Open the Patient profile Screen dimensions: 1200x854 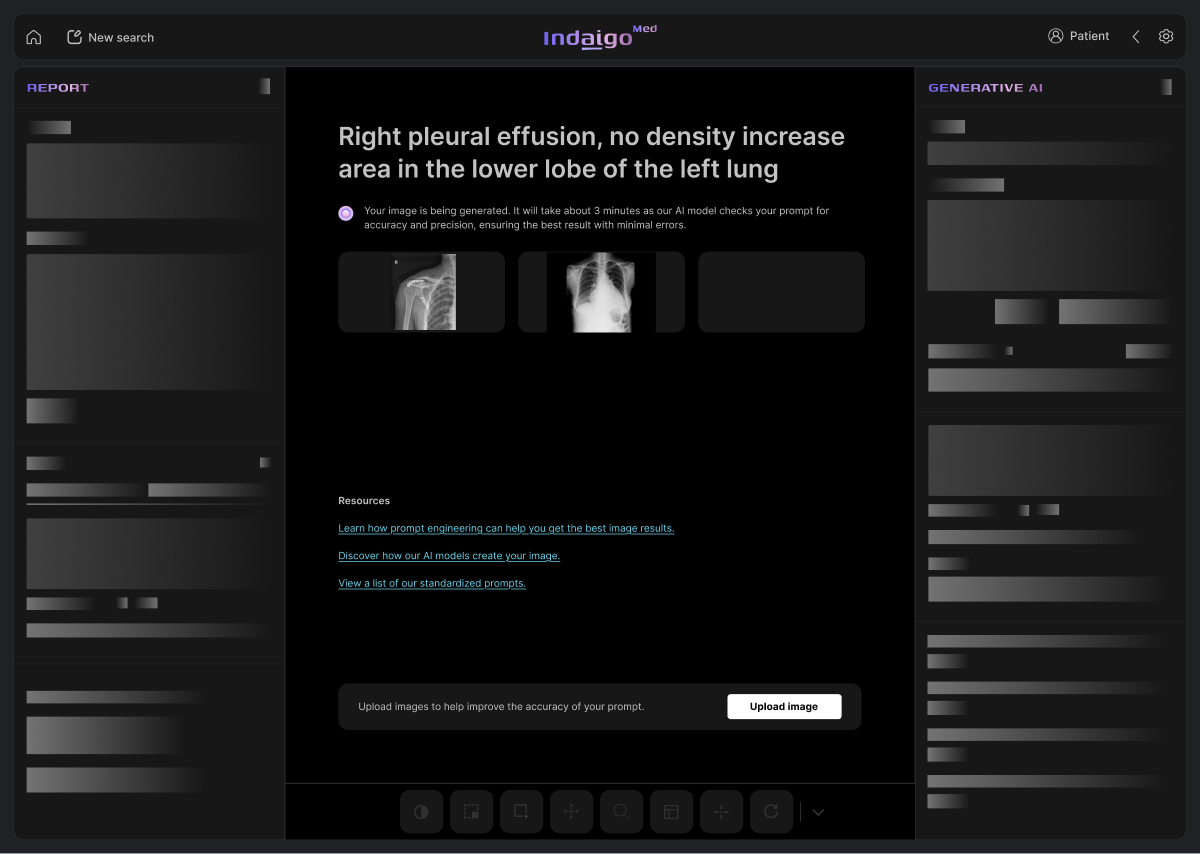(1078, 36)
